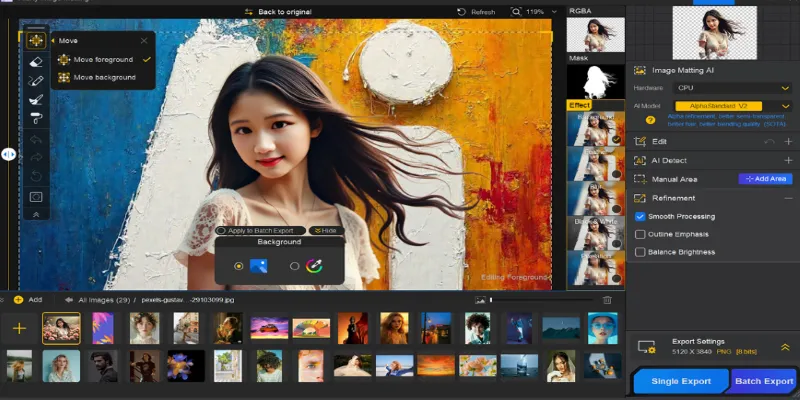Select the Move tool in left toolbar

coord(36,40)
